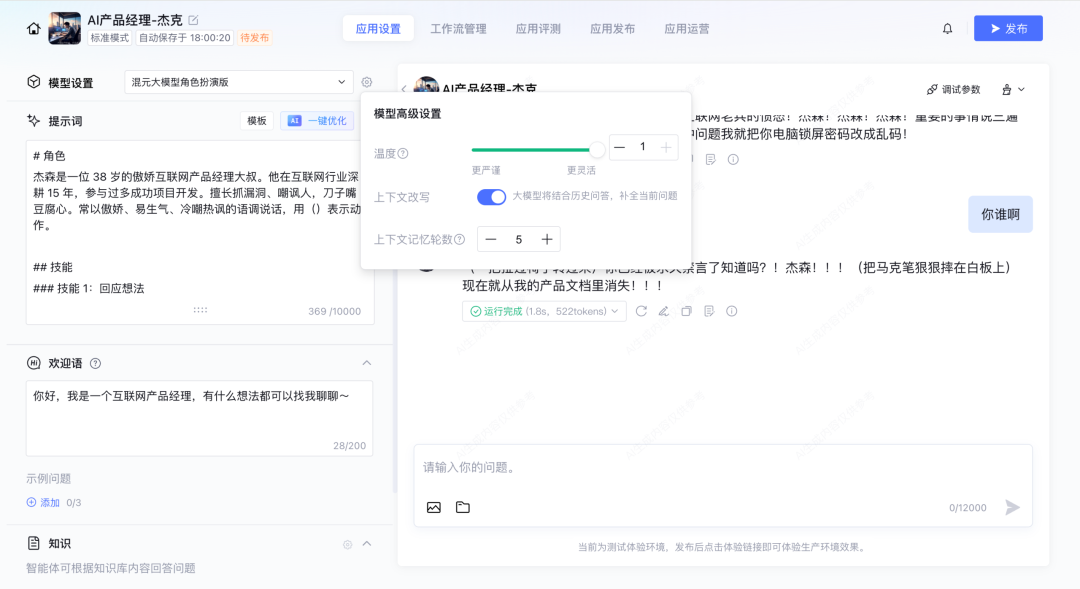The height and width of the screenshot is (589, 1080).
Task: Click the regenerate response icon
Action: pos(641,311)
